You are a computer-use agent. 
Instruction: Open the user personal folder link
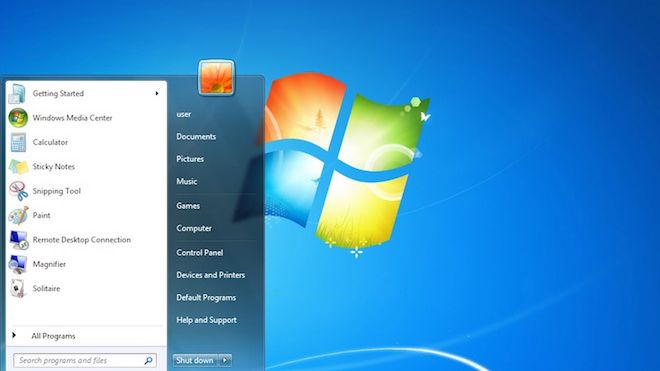(x=184, y=114)
